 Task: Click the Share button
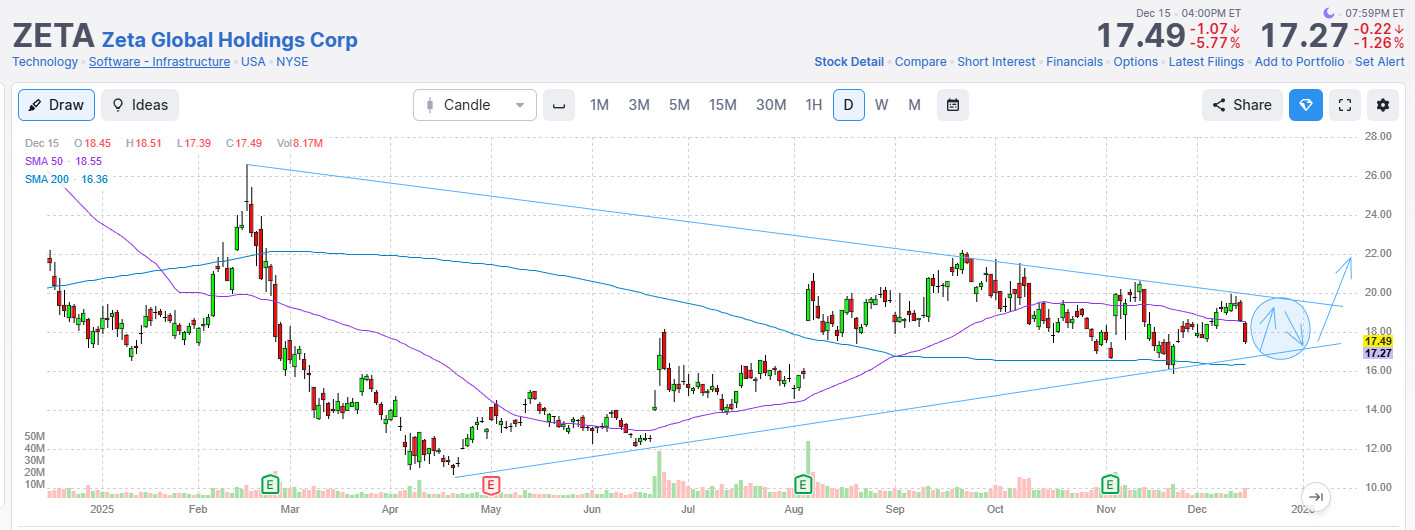point(1242,105)
